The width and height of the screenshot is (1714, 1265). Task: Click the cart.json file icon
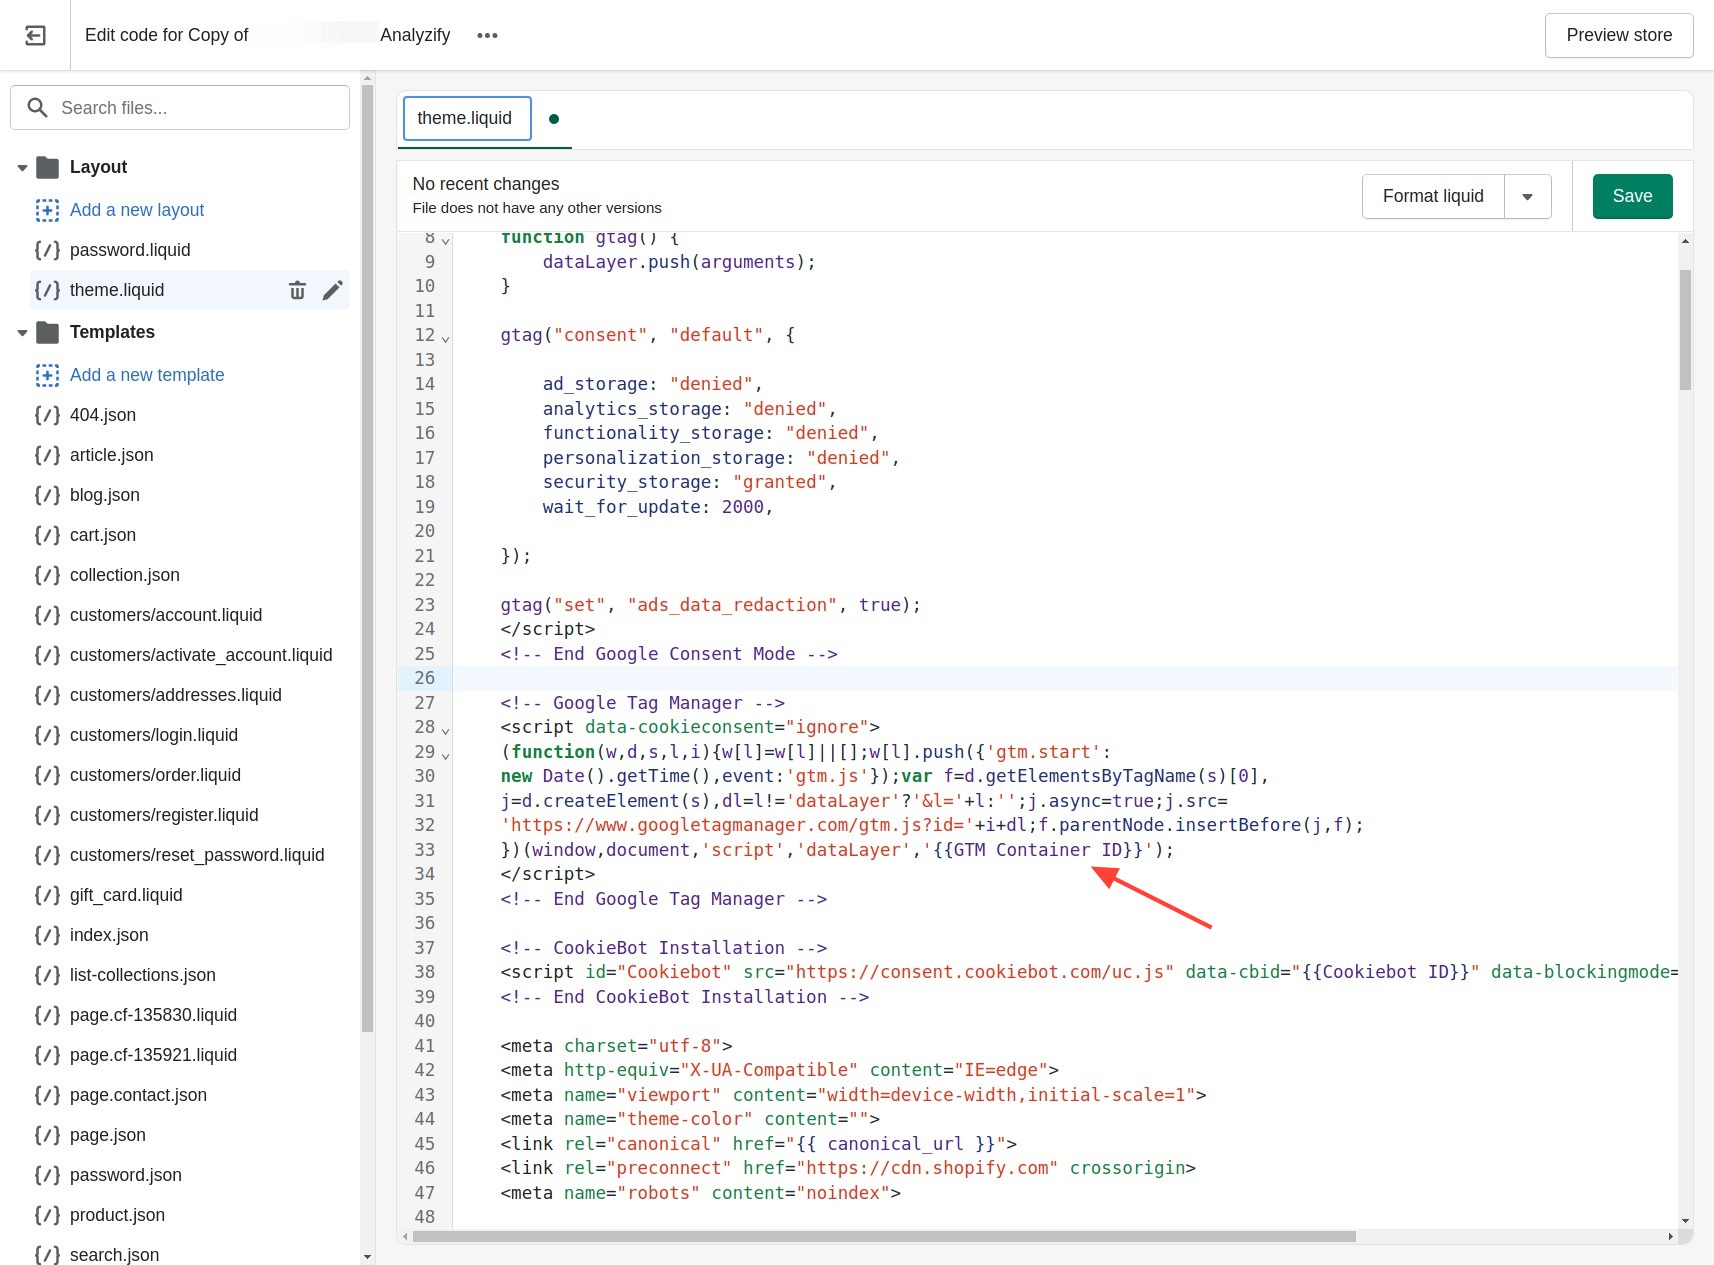pyautogui.click(x=46, y=535)
